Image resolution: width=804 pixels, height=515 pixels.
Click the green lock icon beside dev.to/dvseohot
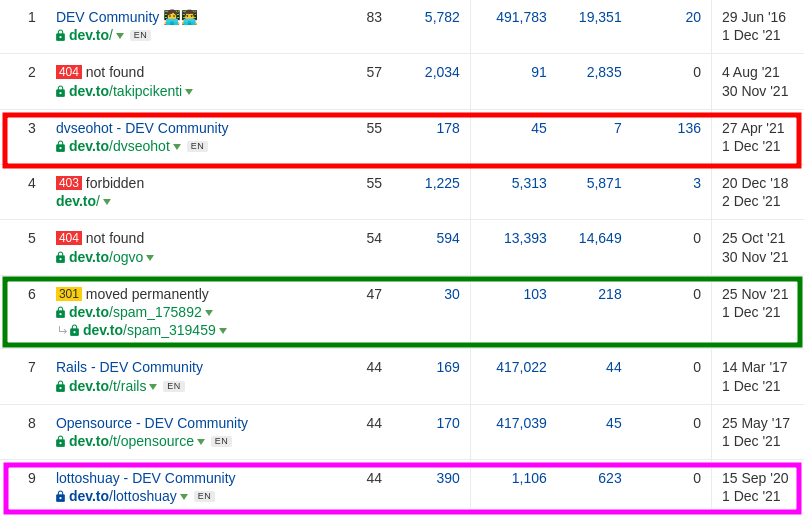click(61, 147)
